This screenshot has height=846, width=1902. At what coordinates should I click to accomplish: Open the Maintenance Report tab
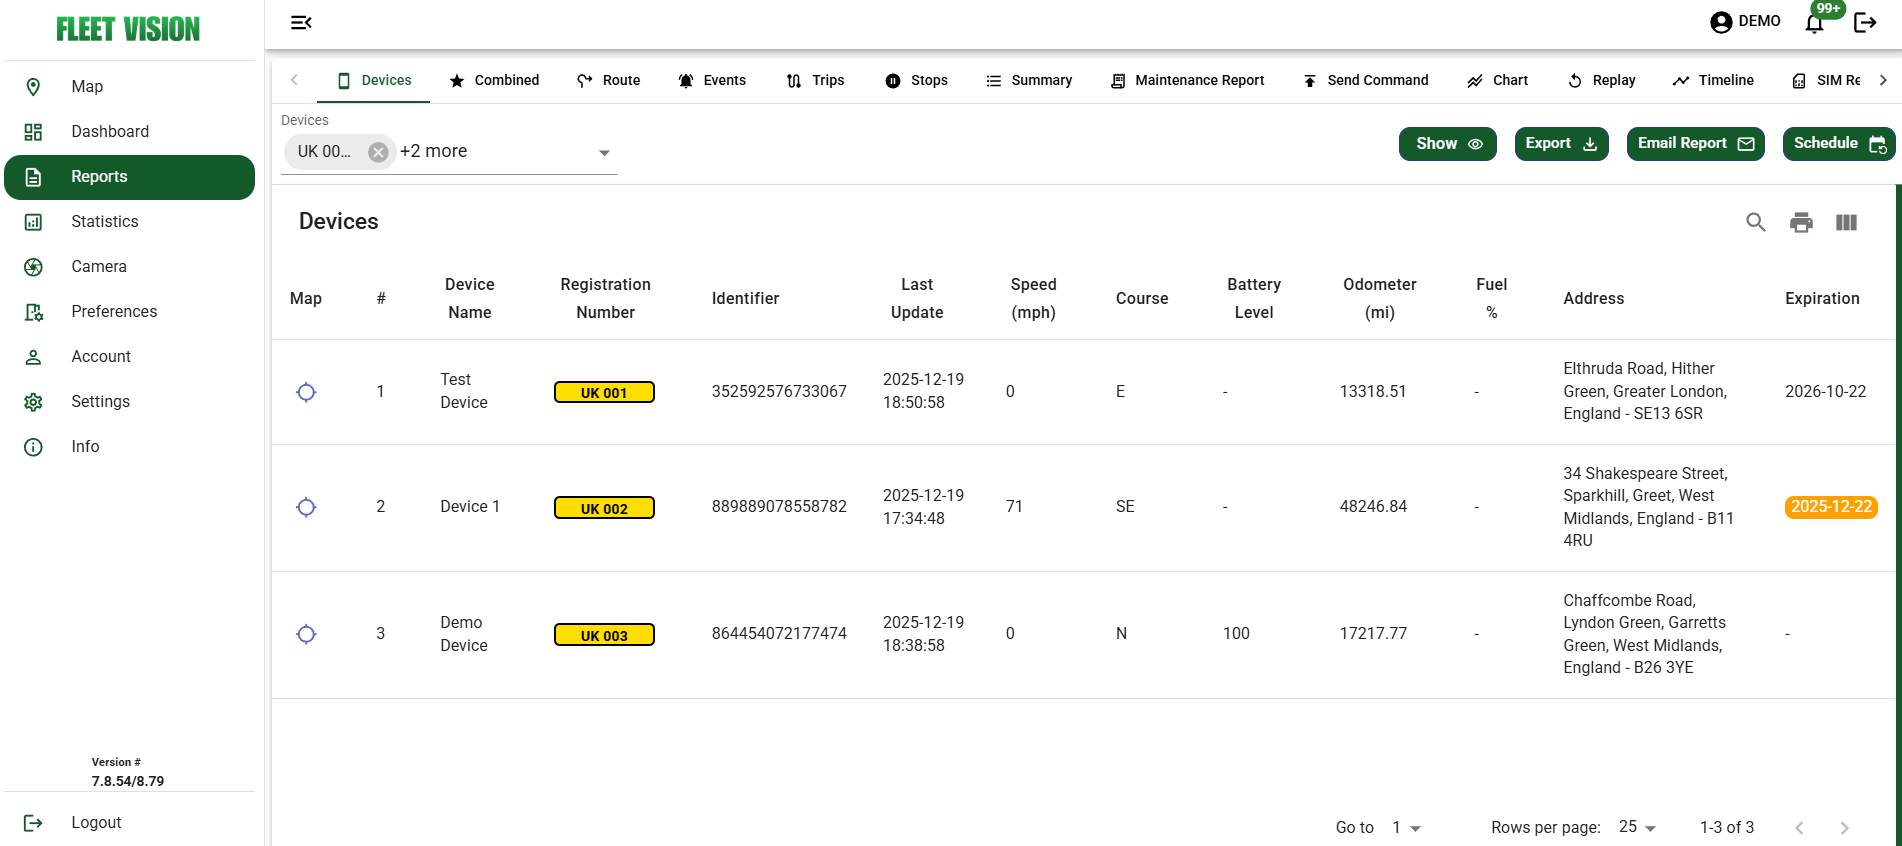1187,80
